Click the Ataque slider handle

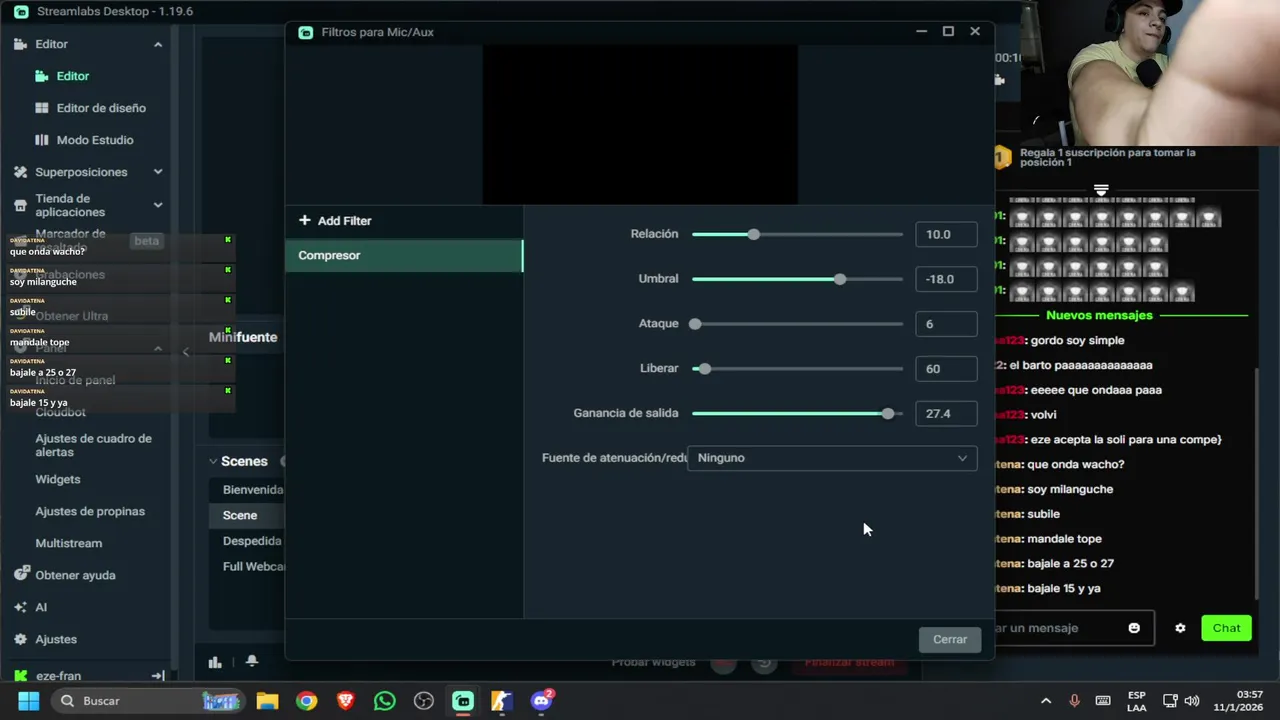click(x=695, y=324)
